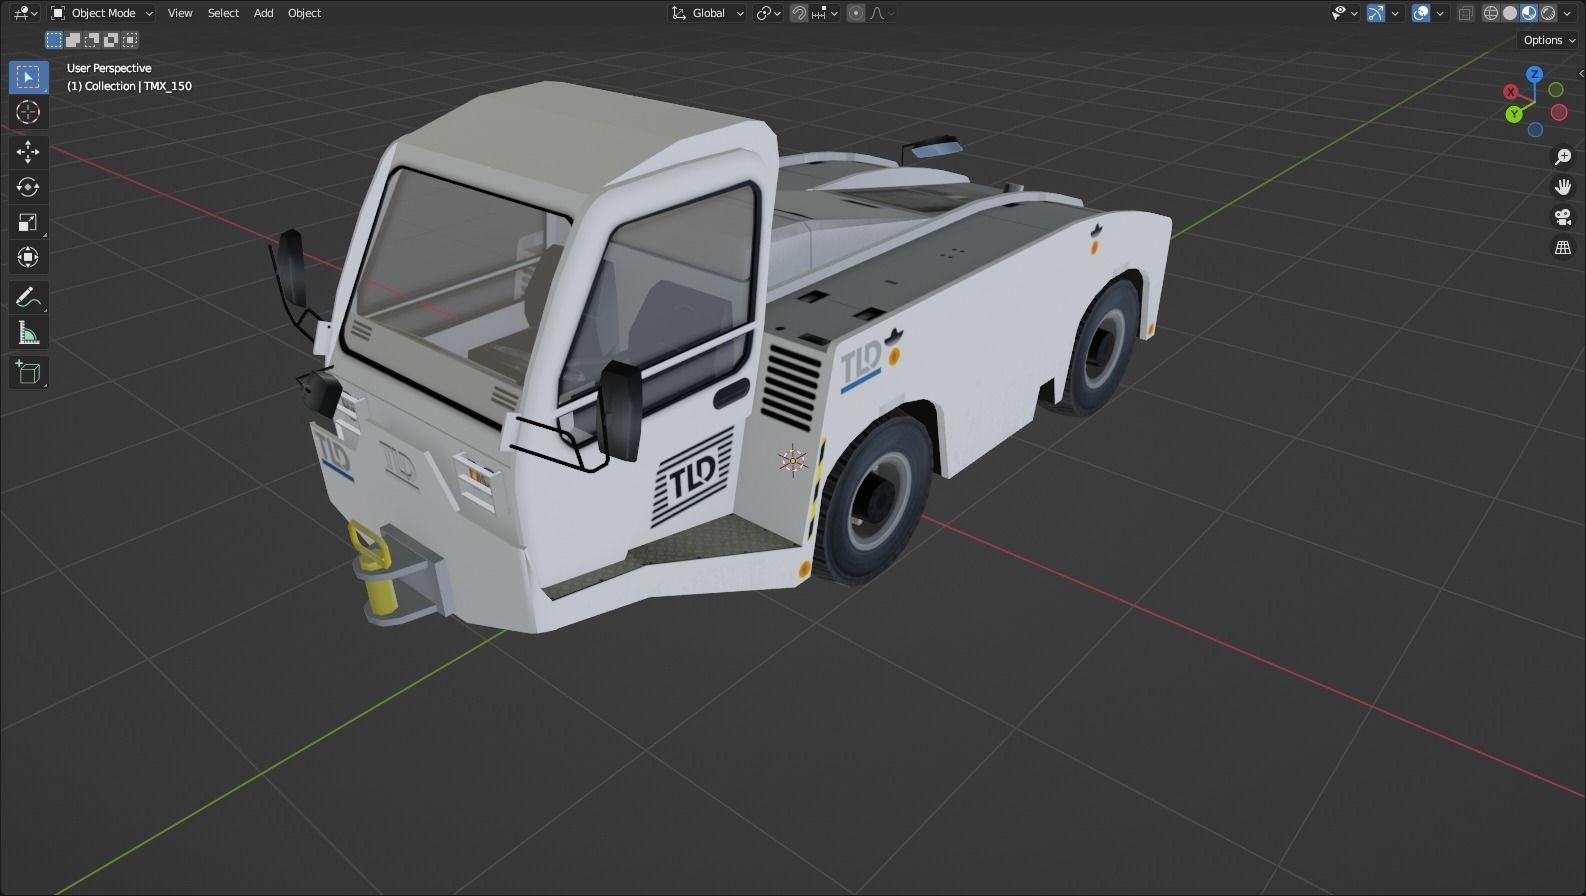Open the Object Mode dropdown
The width and height of the screenshot is (1586, 896).
click(102, 13)
